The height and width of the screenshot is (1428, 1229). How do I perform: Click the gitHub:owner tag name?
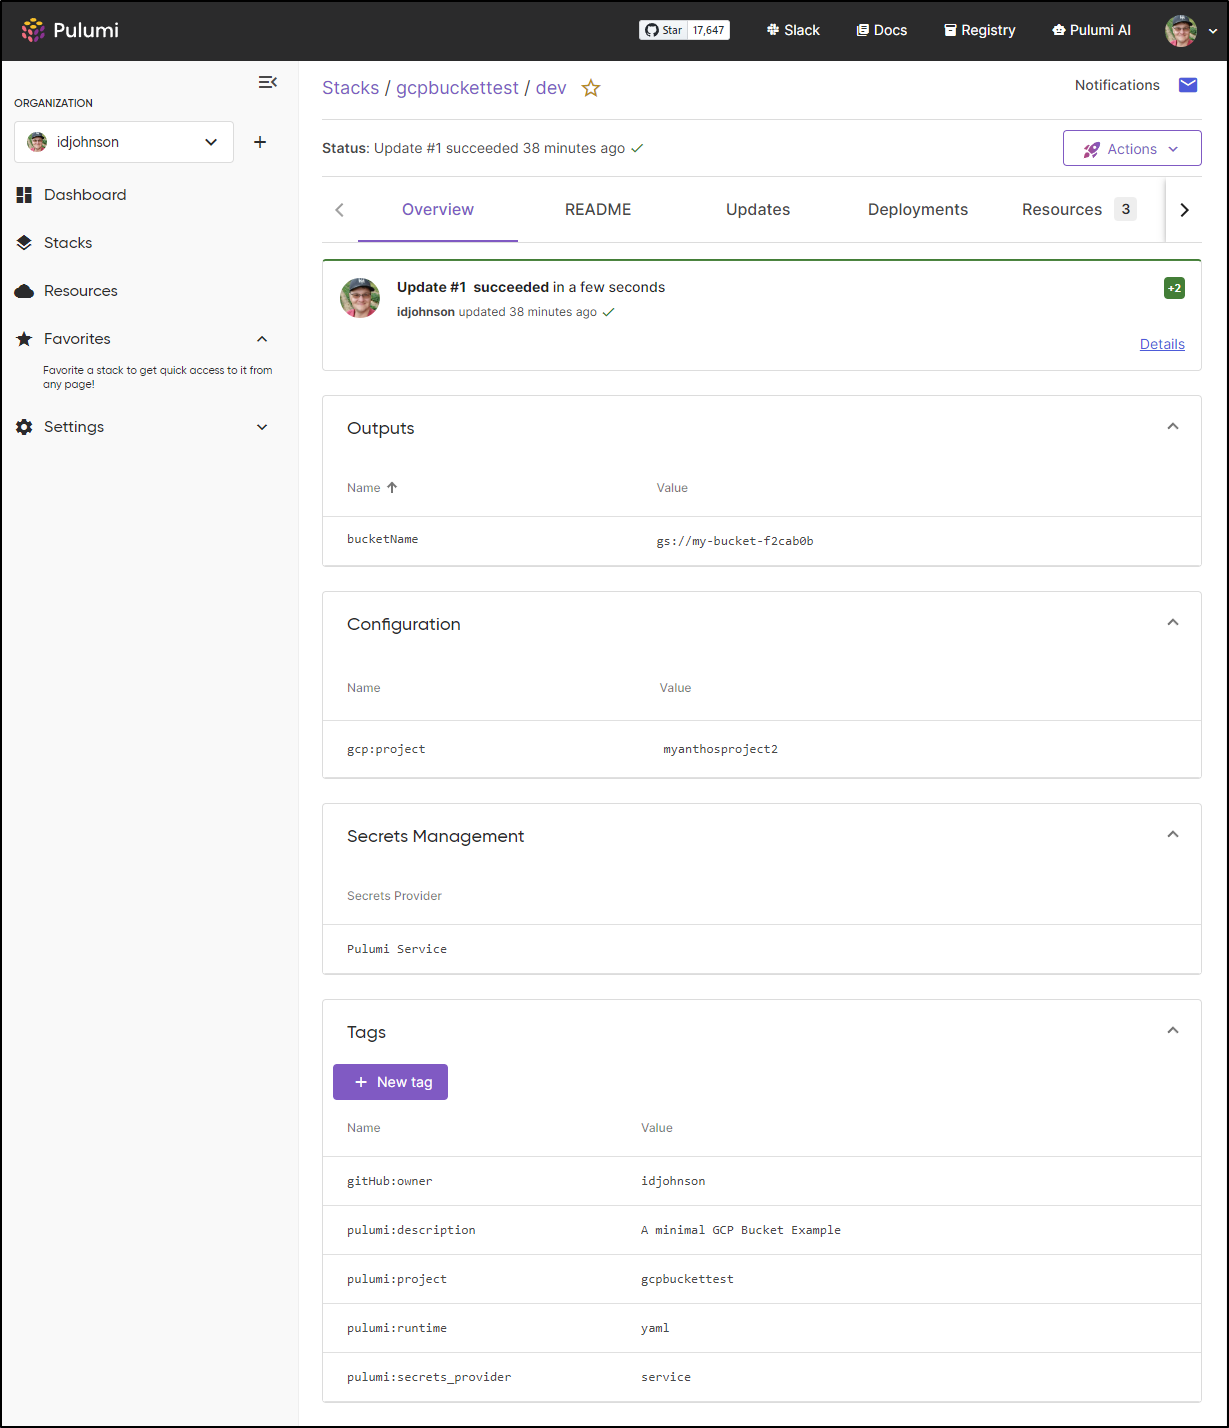(390, 1181)
